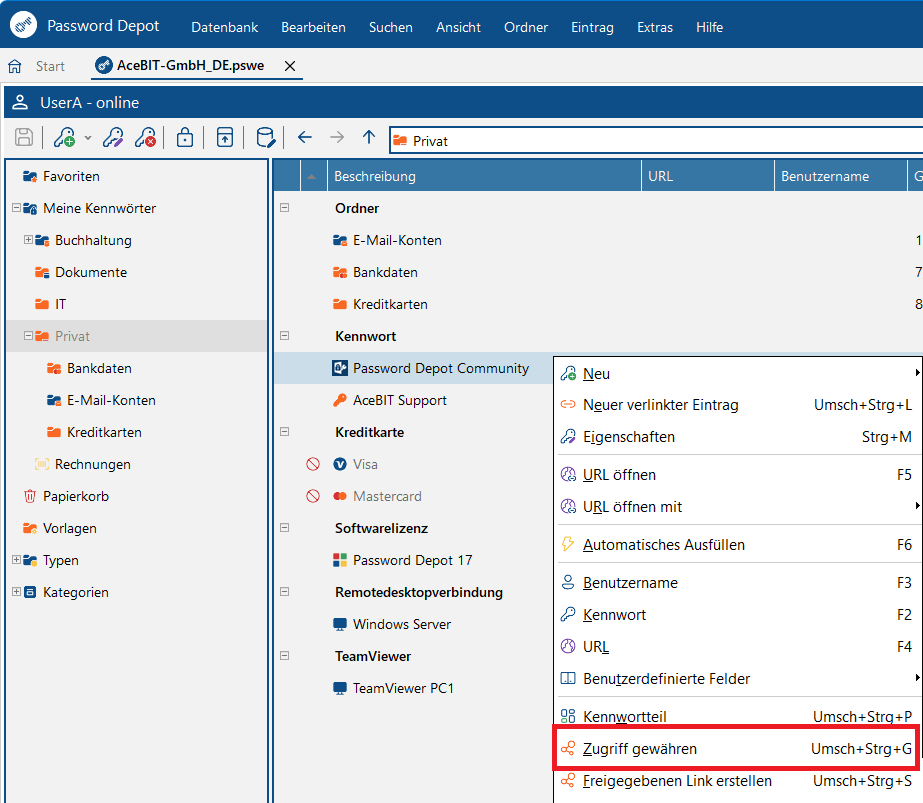The image size is (923, 803).
Task: Open the Bearbeiten menu
Action: tap(313, 27)
